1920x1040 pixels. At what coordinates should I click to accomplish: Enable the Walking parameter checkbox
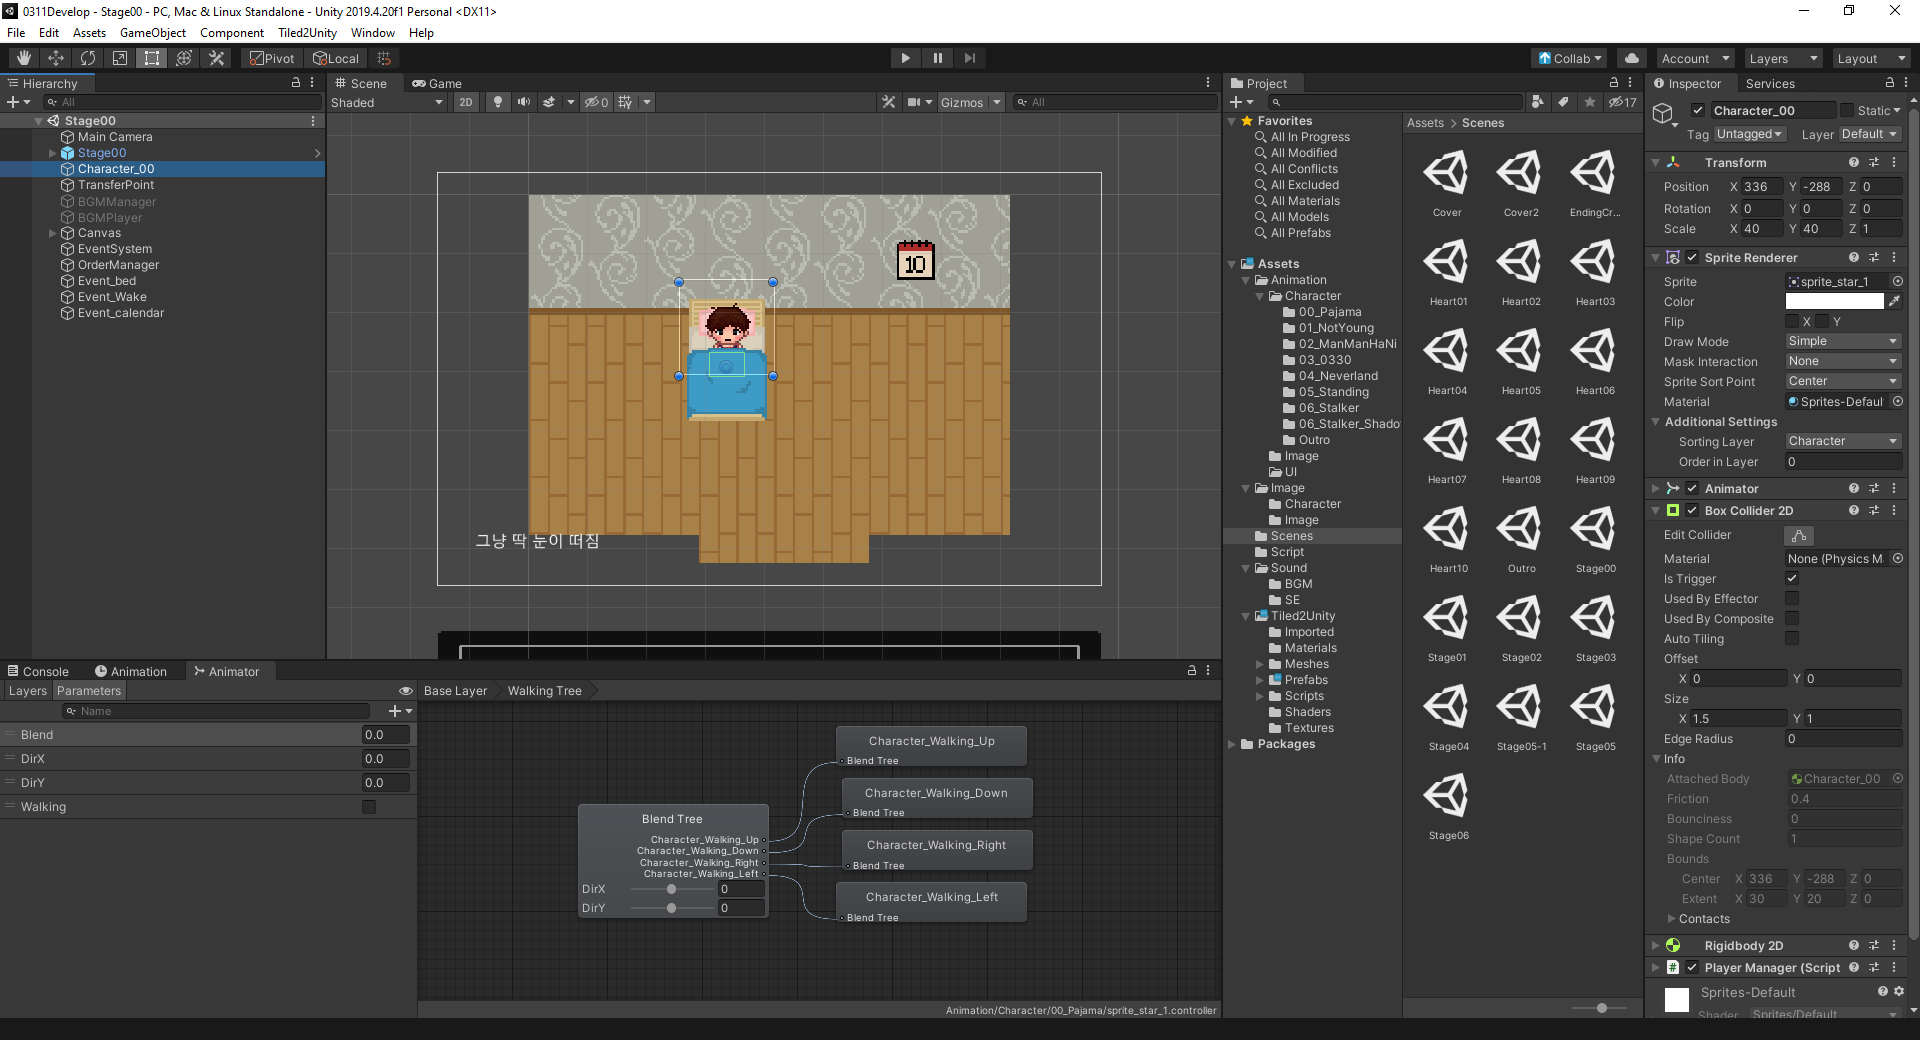click(369, 807)
